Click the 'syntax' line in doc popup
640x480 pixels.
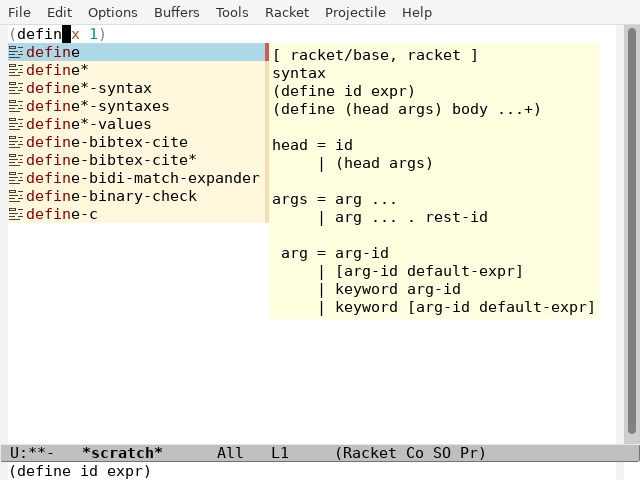coord(299,73)
